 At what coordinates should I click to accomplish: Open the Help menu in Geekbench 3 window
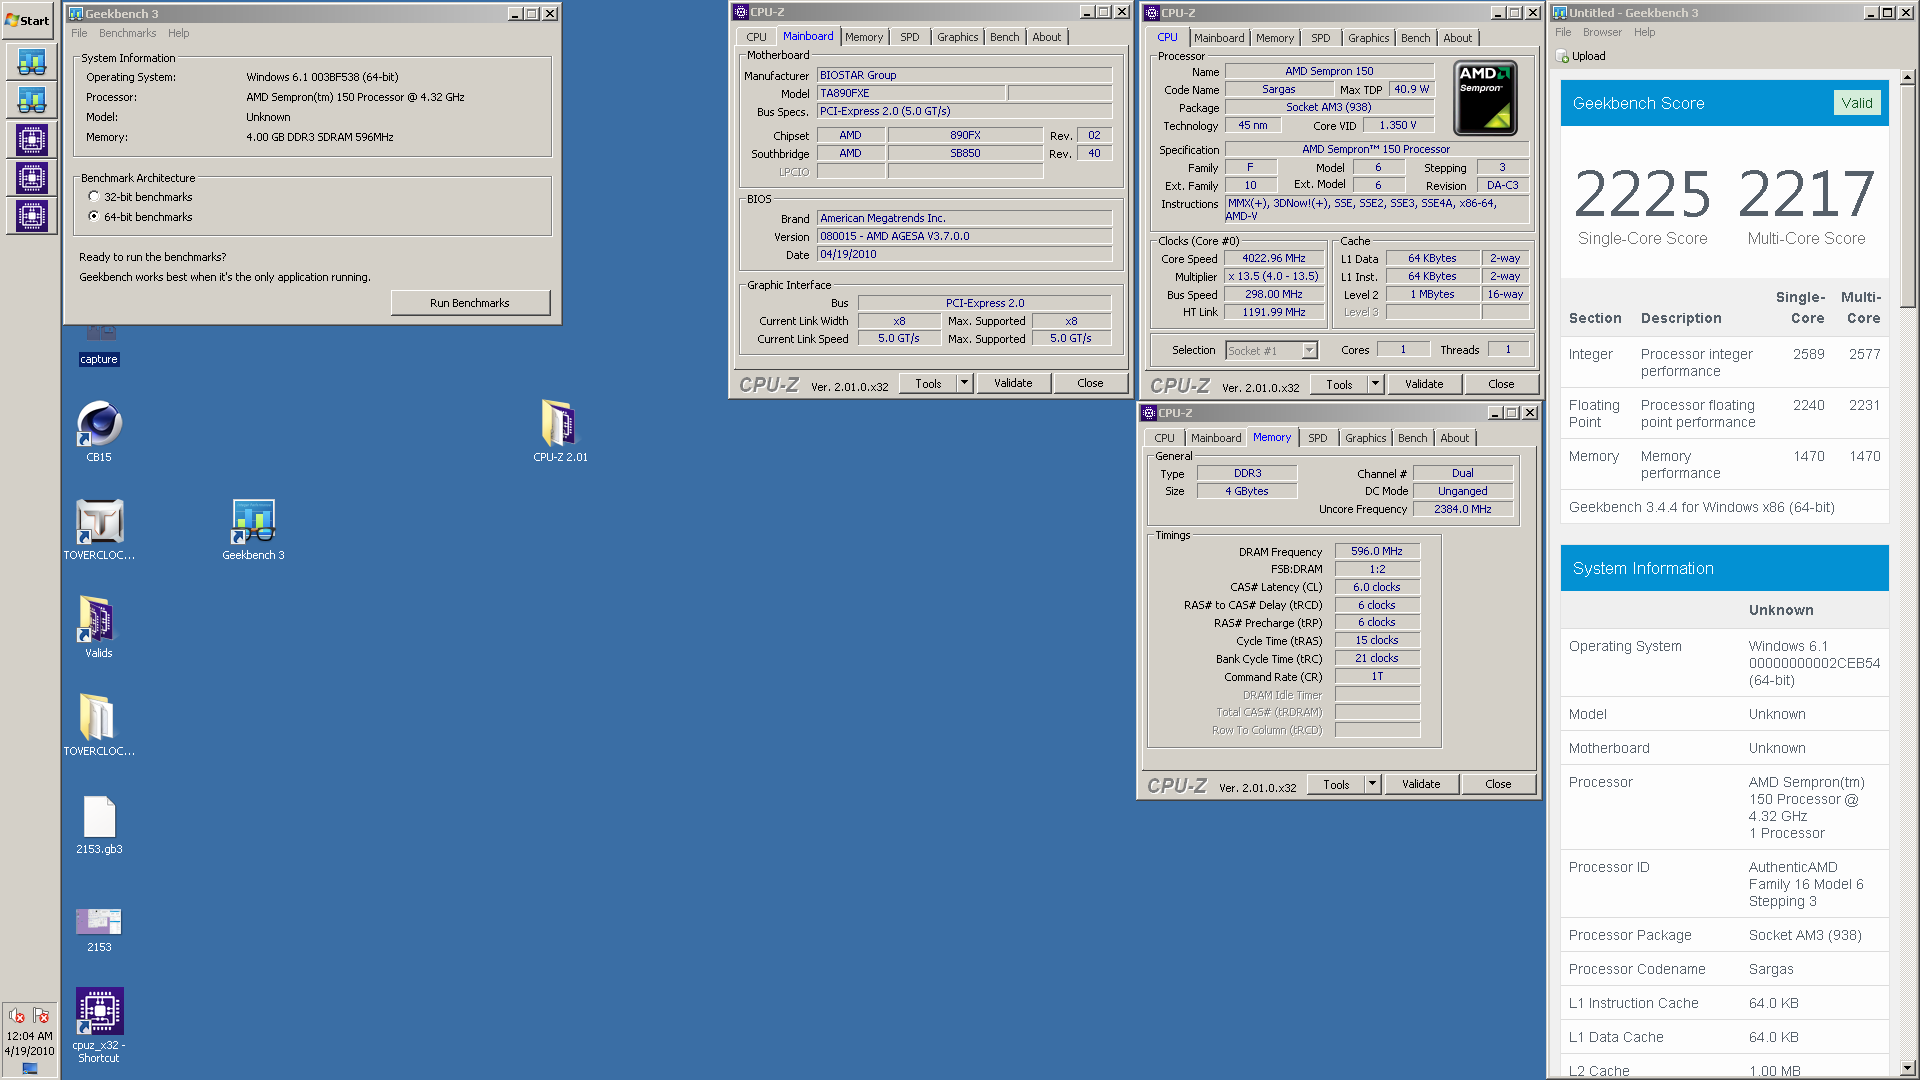coord(179,33)
